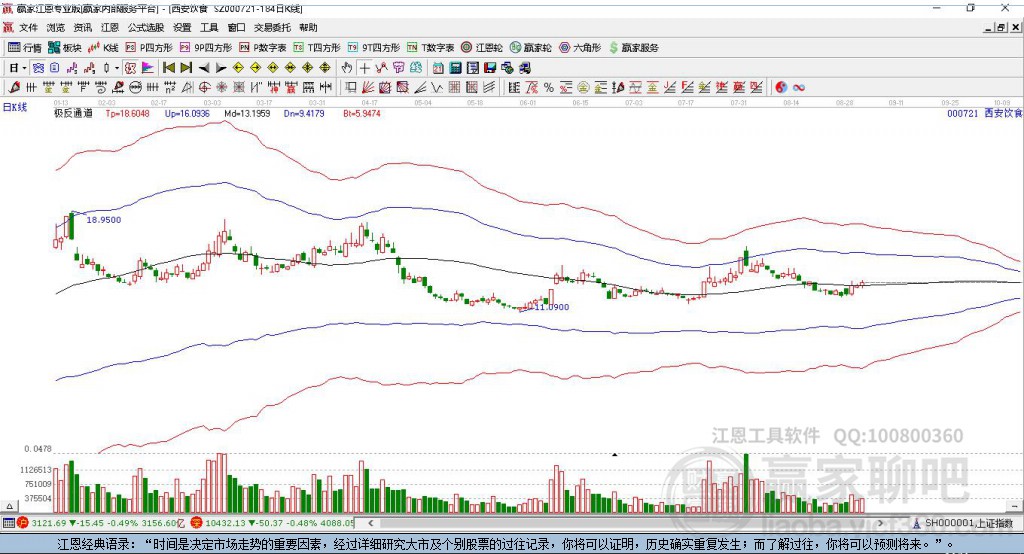Click the 11.0900 low price label
The image size is (1024, 554).
coord(552,307)
